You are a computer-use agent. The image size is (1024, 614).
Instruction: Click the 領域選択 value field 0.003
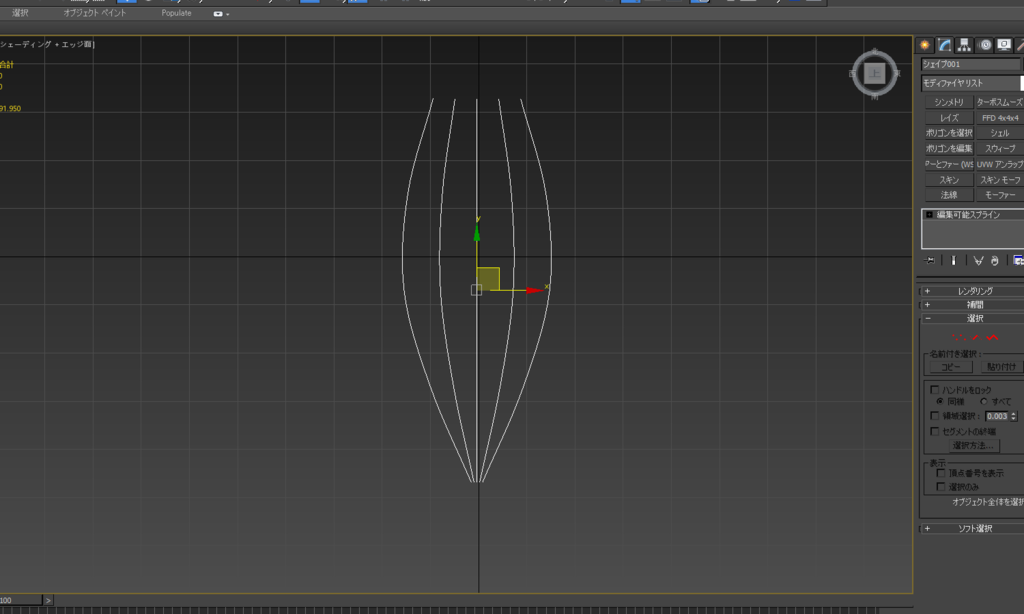tap(997, 416)
